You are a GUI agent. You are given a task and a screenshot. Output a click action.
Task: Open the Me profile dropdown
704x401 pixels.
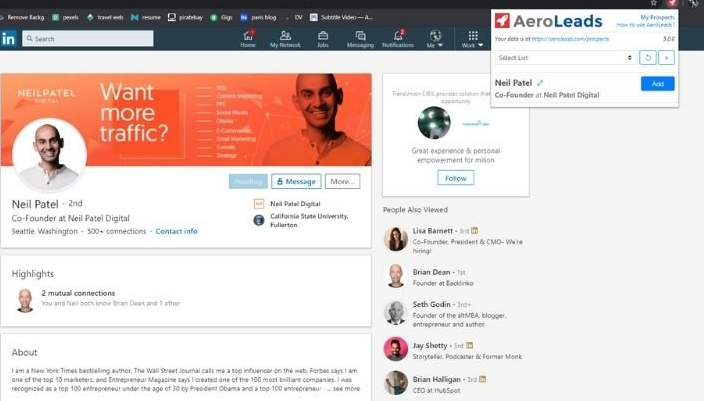(x=435, y=39)
